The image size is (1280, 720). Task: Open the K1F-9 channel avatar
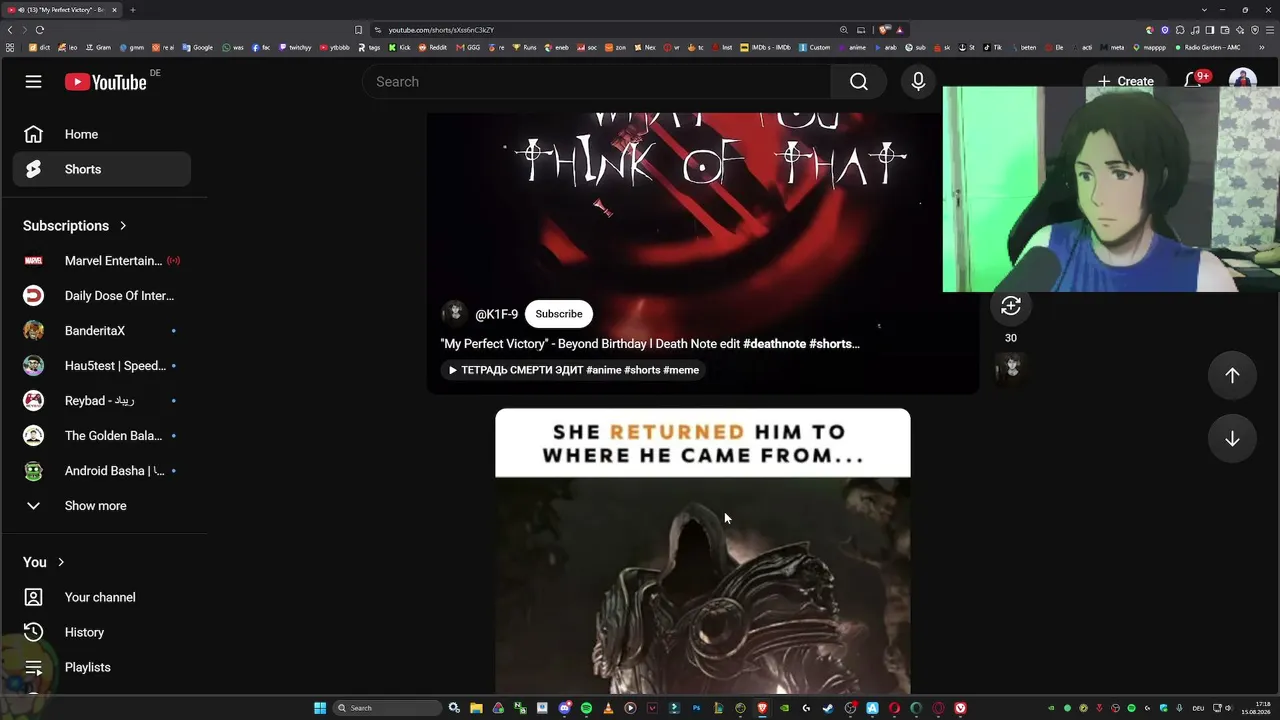pyautogui.click(x=454, y=314)
